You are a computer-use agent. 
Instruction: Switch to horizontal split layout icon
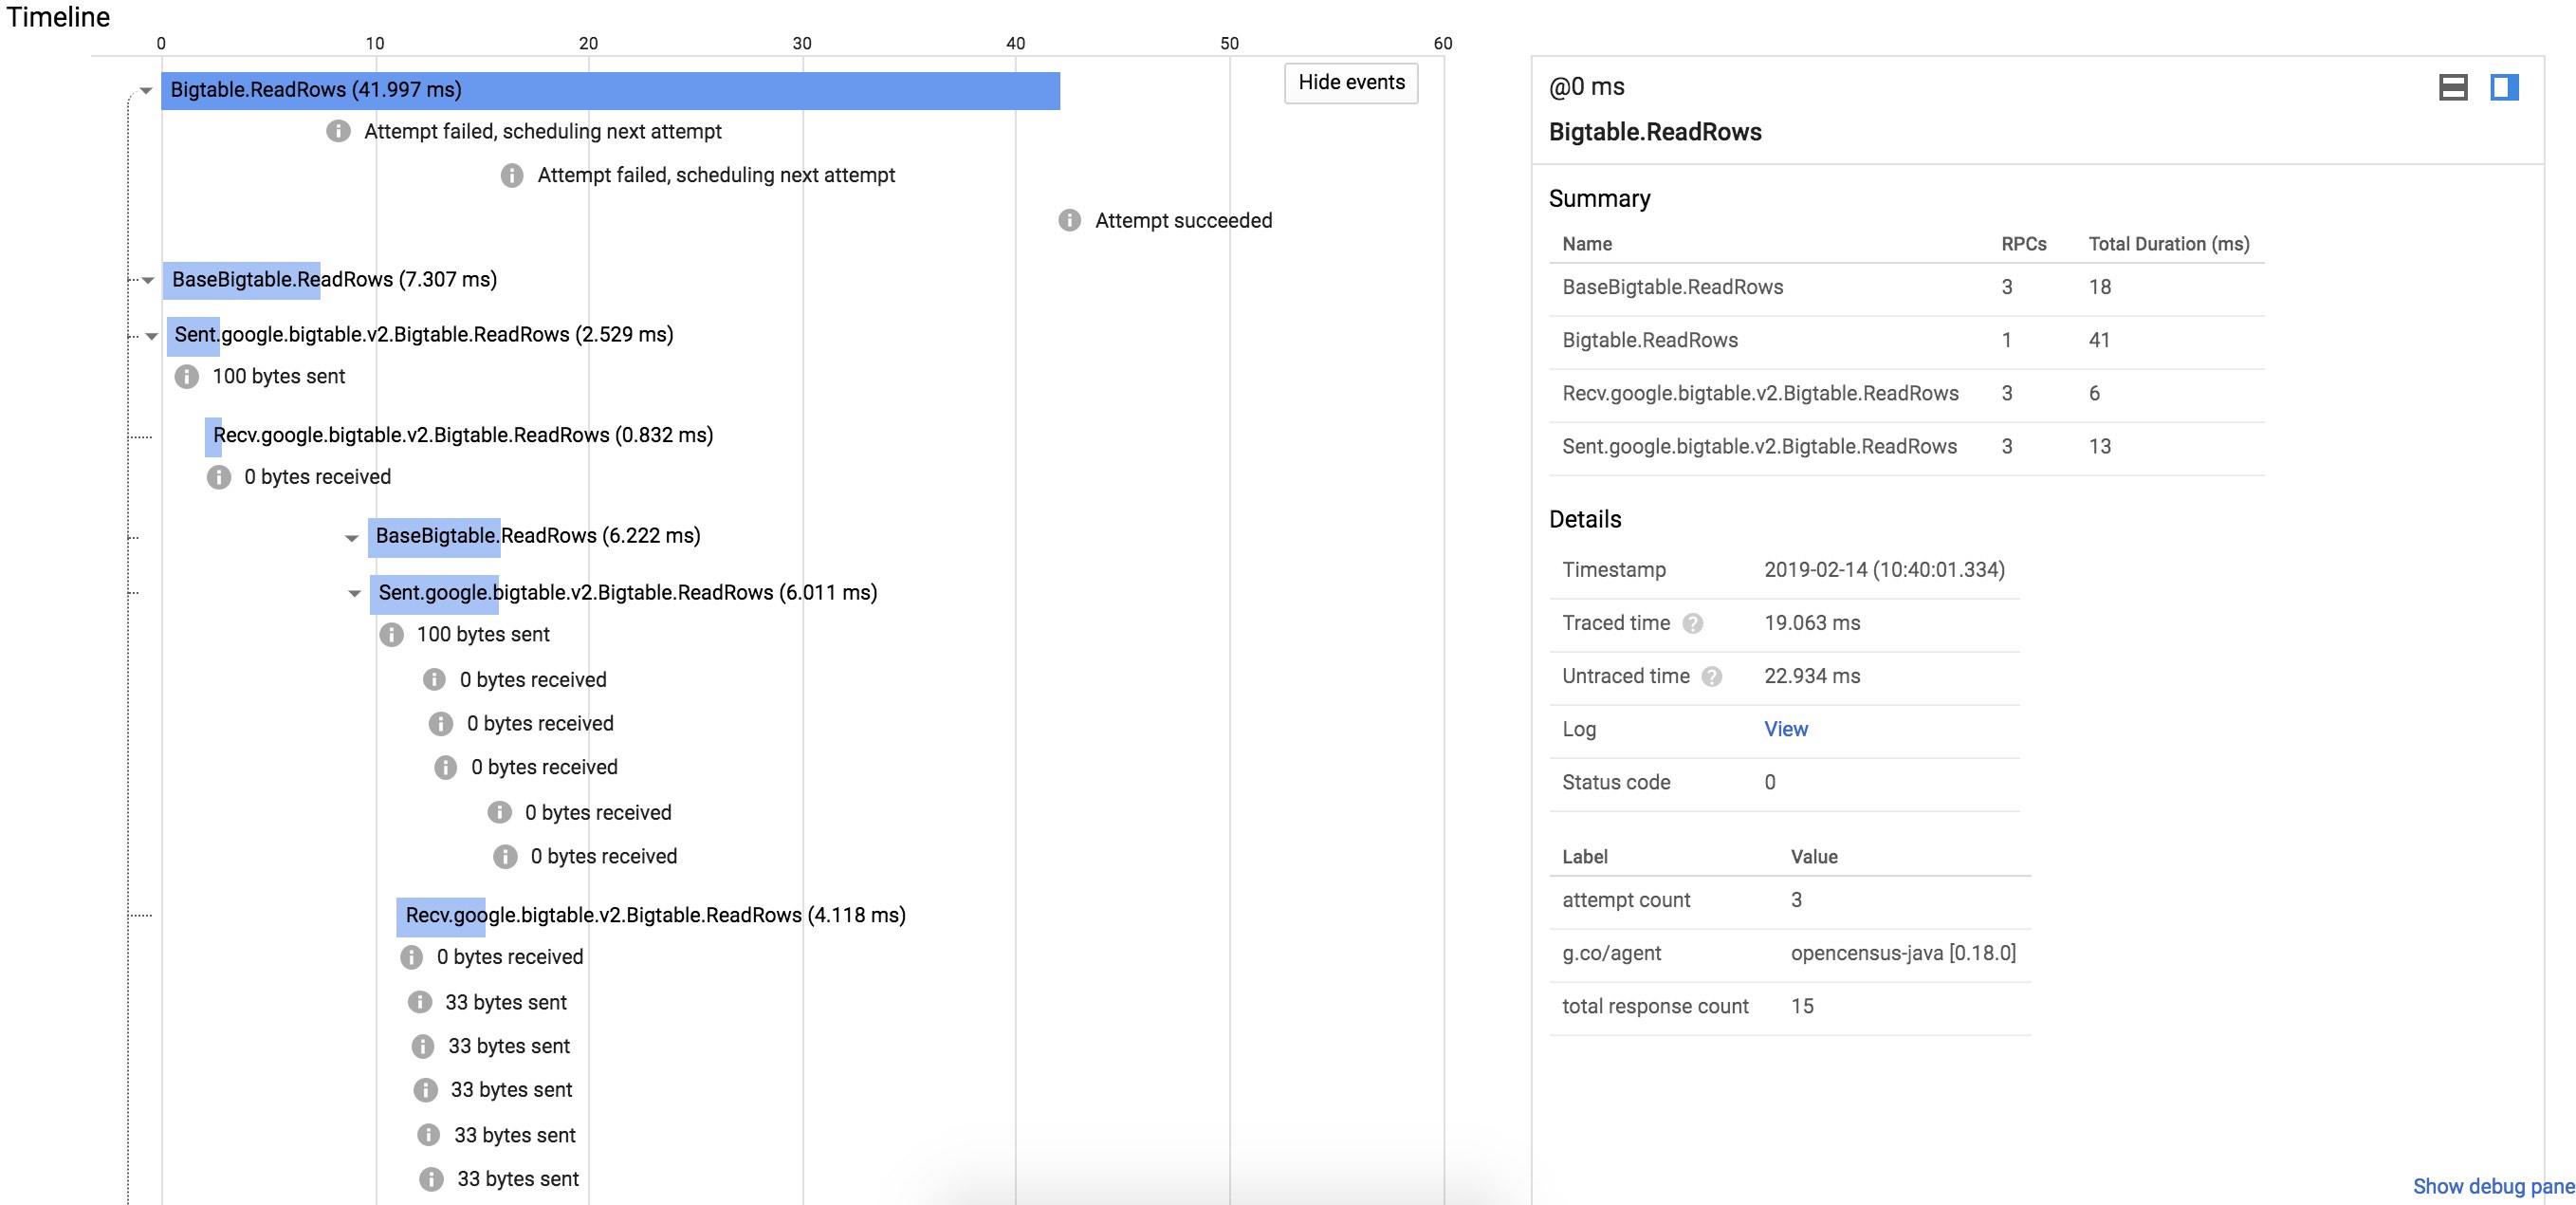pyautogui.click(x=2452, y=87)
